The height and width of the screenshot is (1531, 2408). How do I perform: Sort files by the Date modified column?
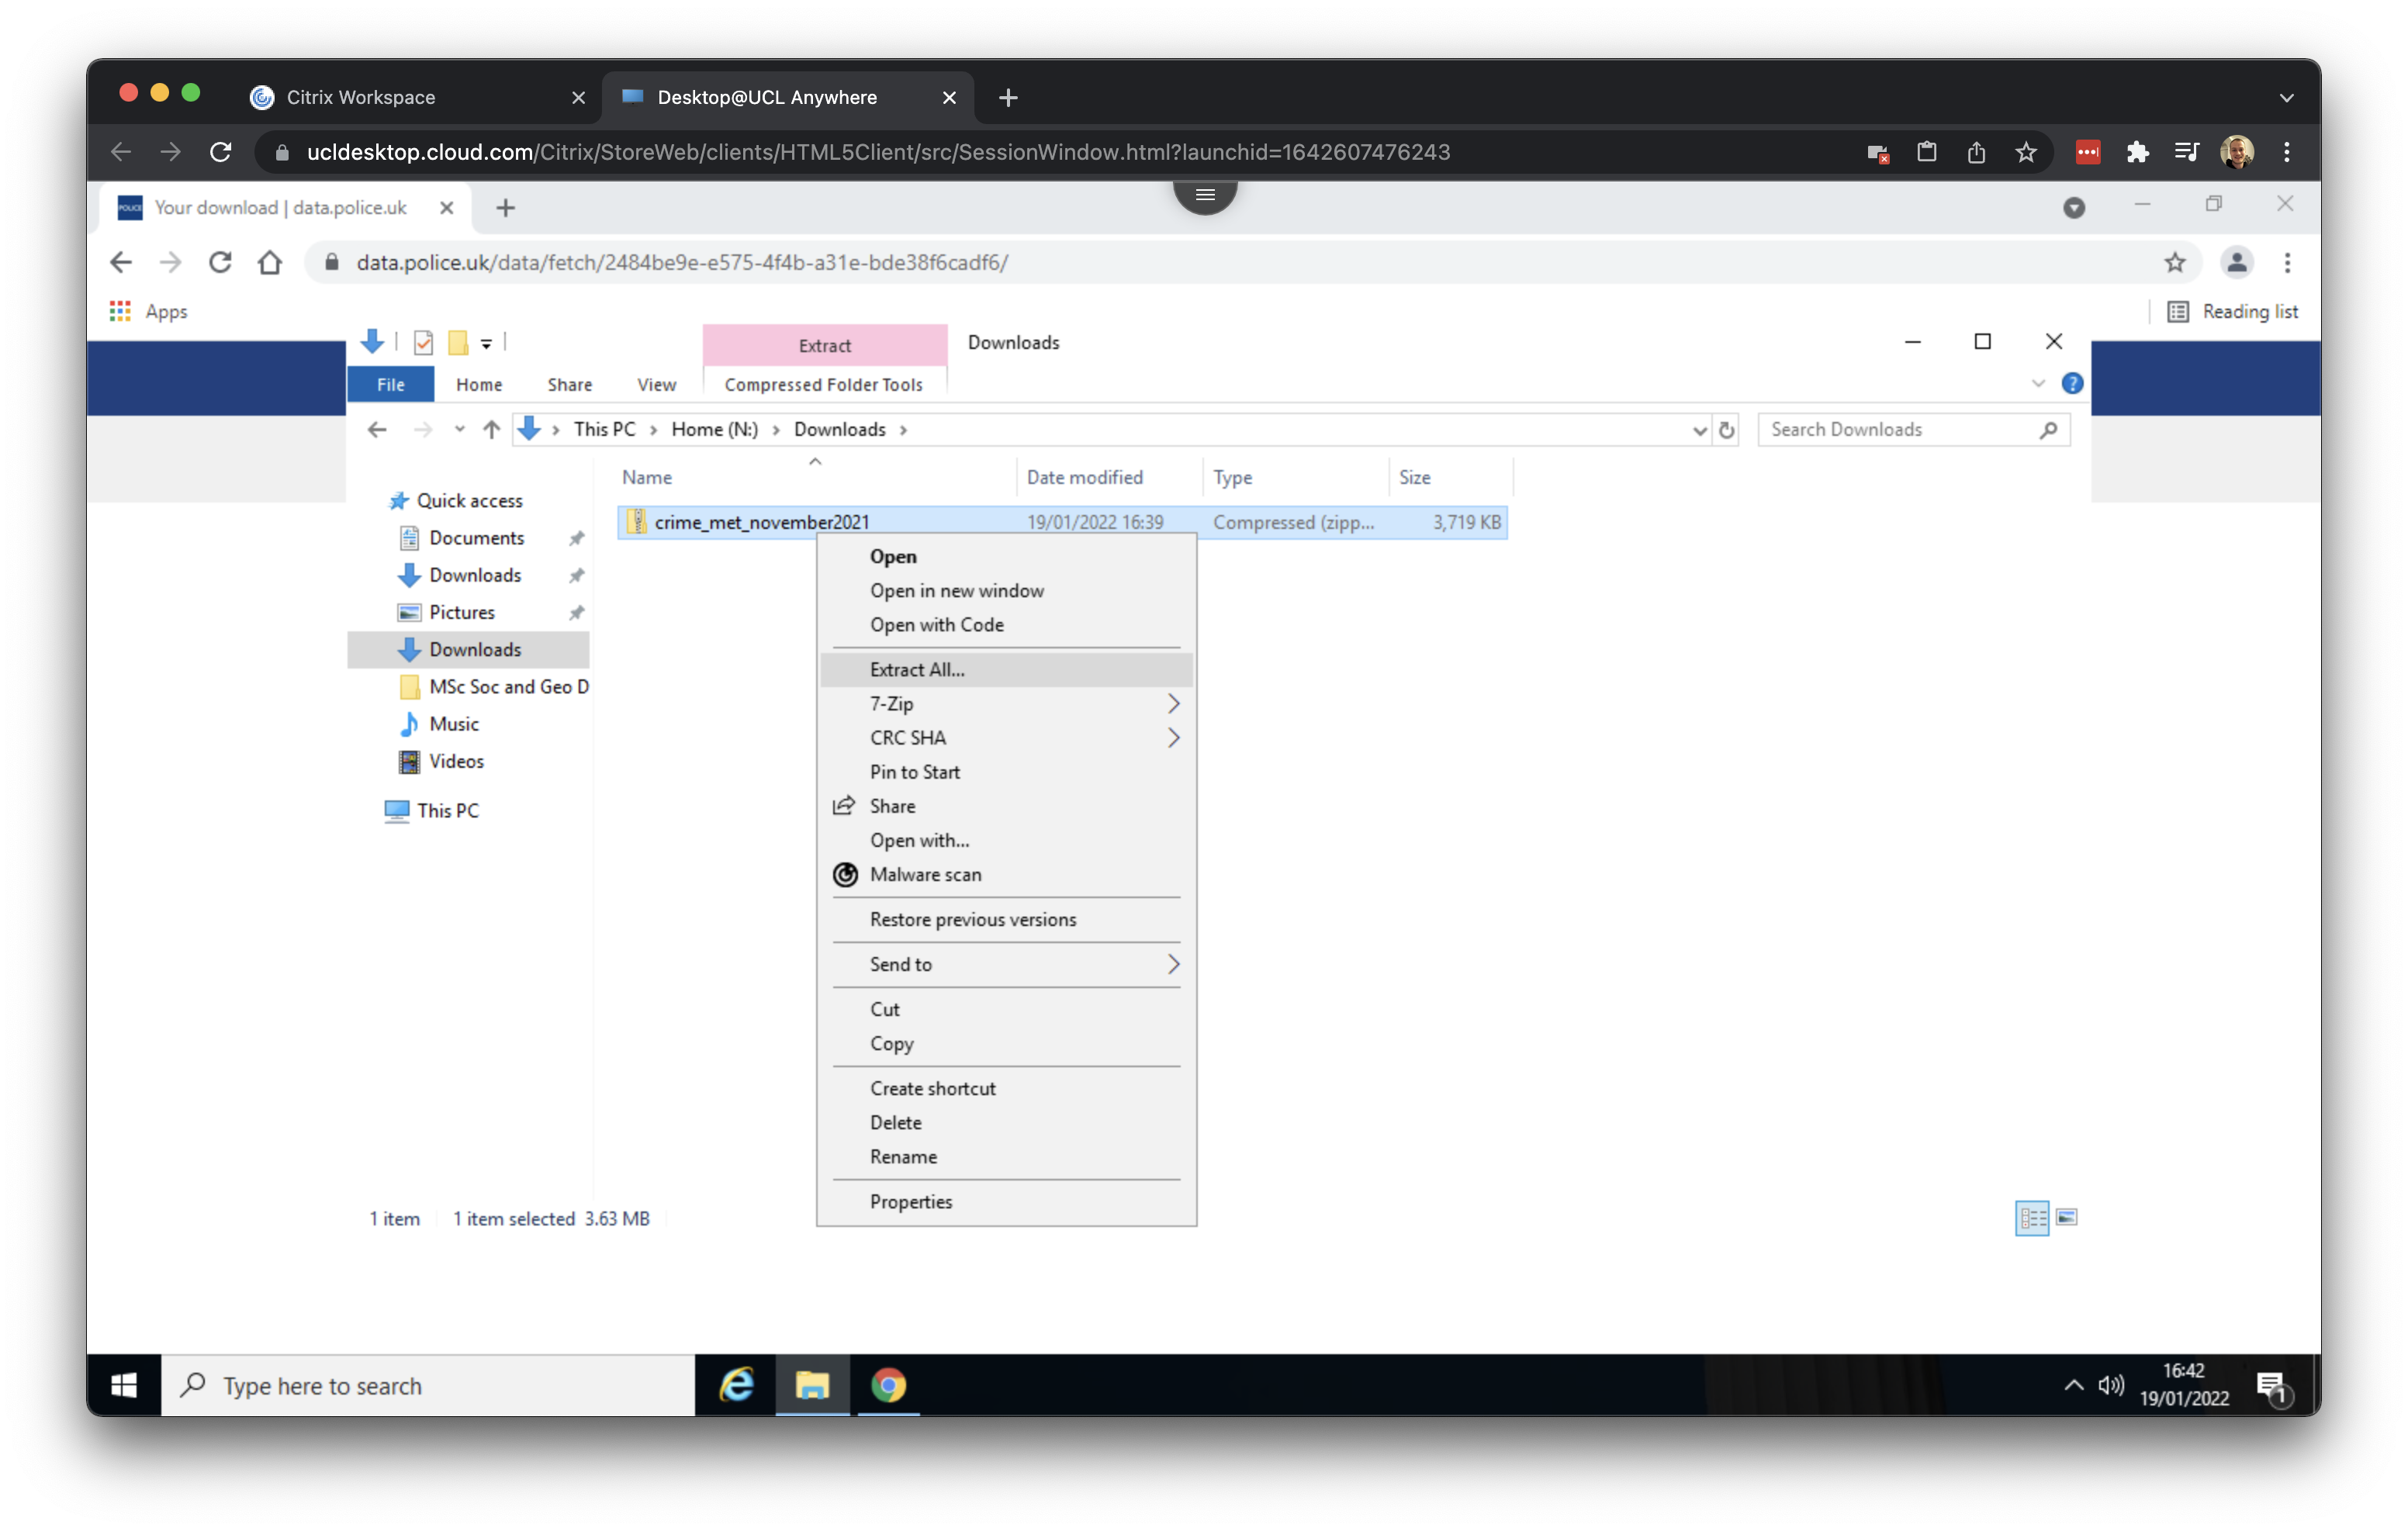[1084, 477]
